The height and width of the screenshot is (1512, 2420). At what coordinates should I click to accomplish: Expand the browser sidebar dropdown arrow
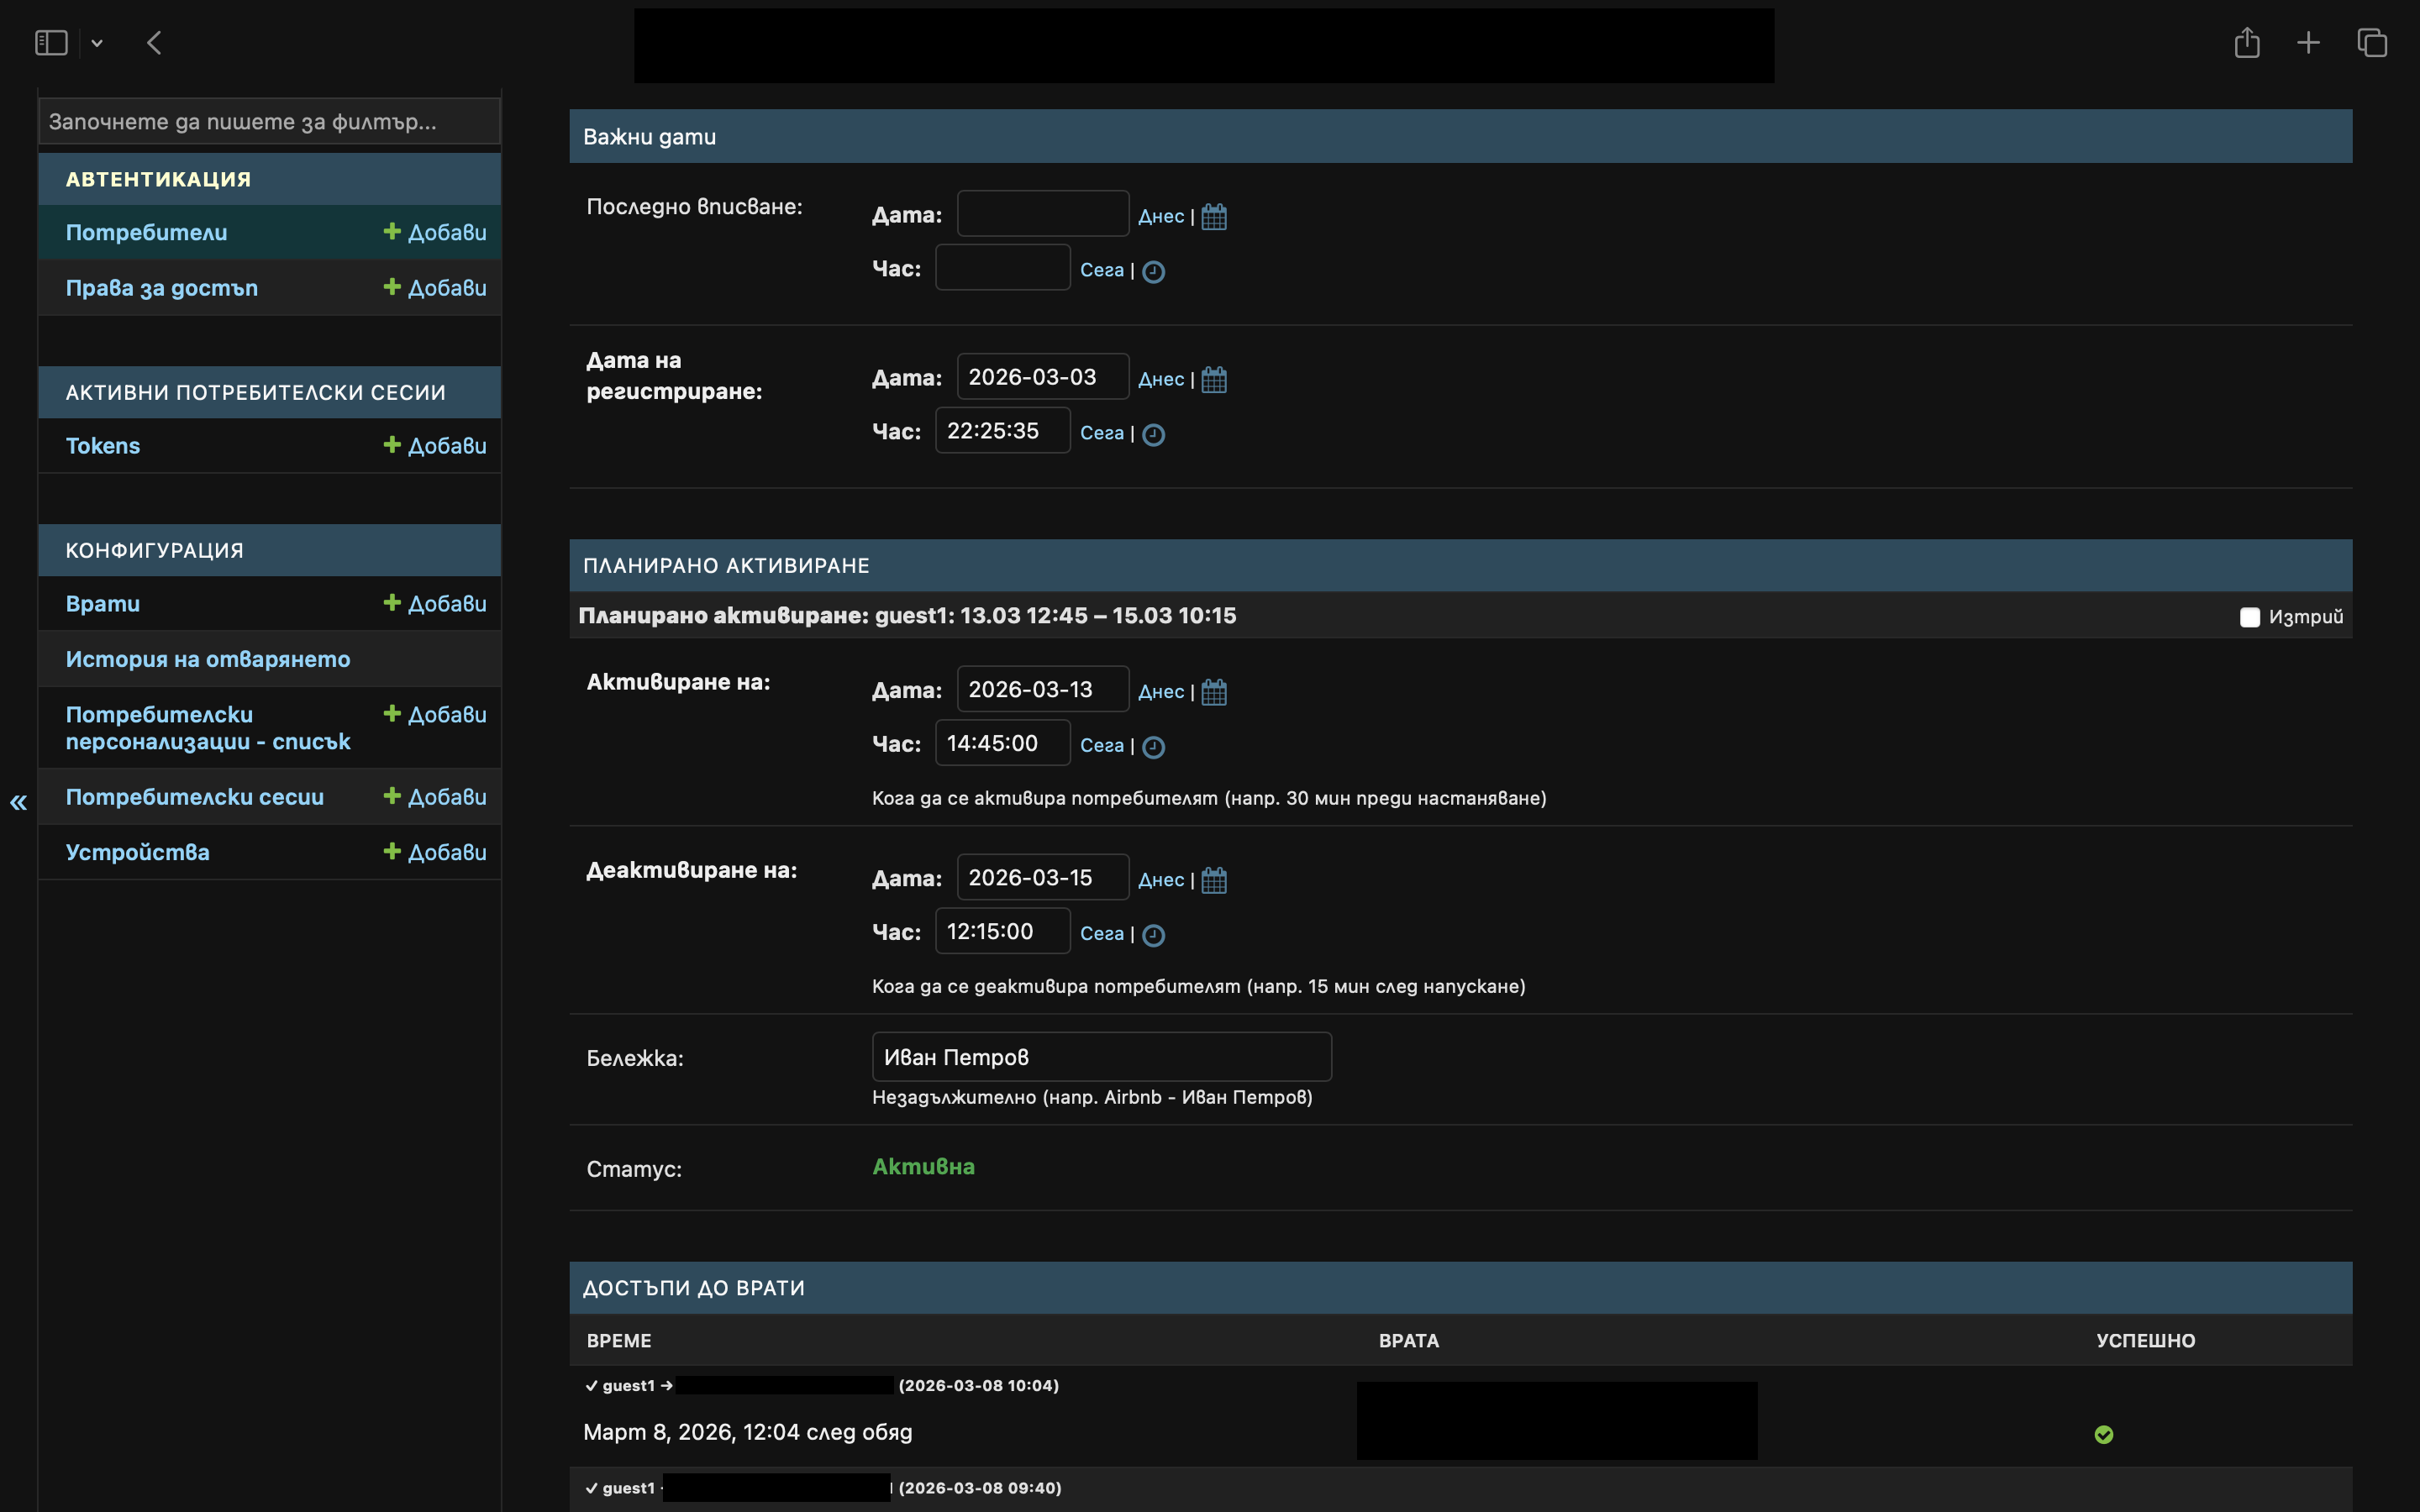pos(97,43)
